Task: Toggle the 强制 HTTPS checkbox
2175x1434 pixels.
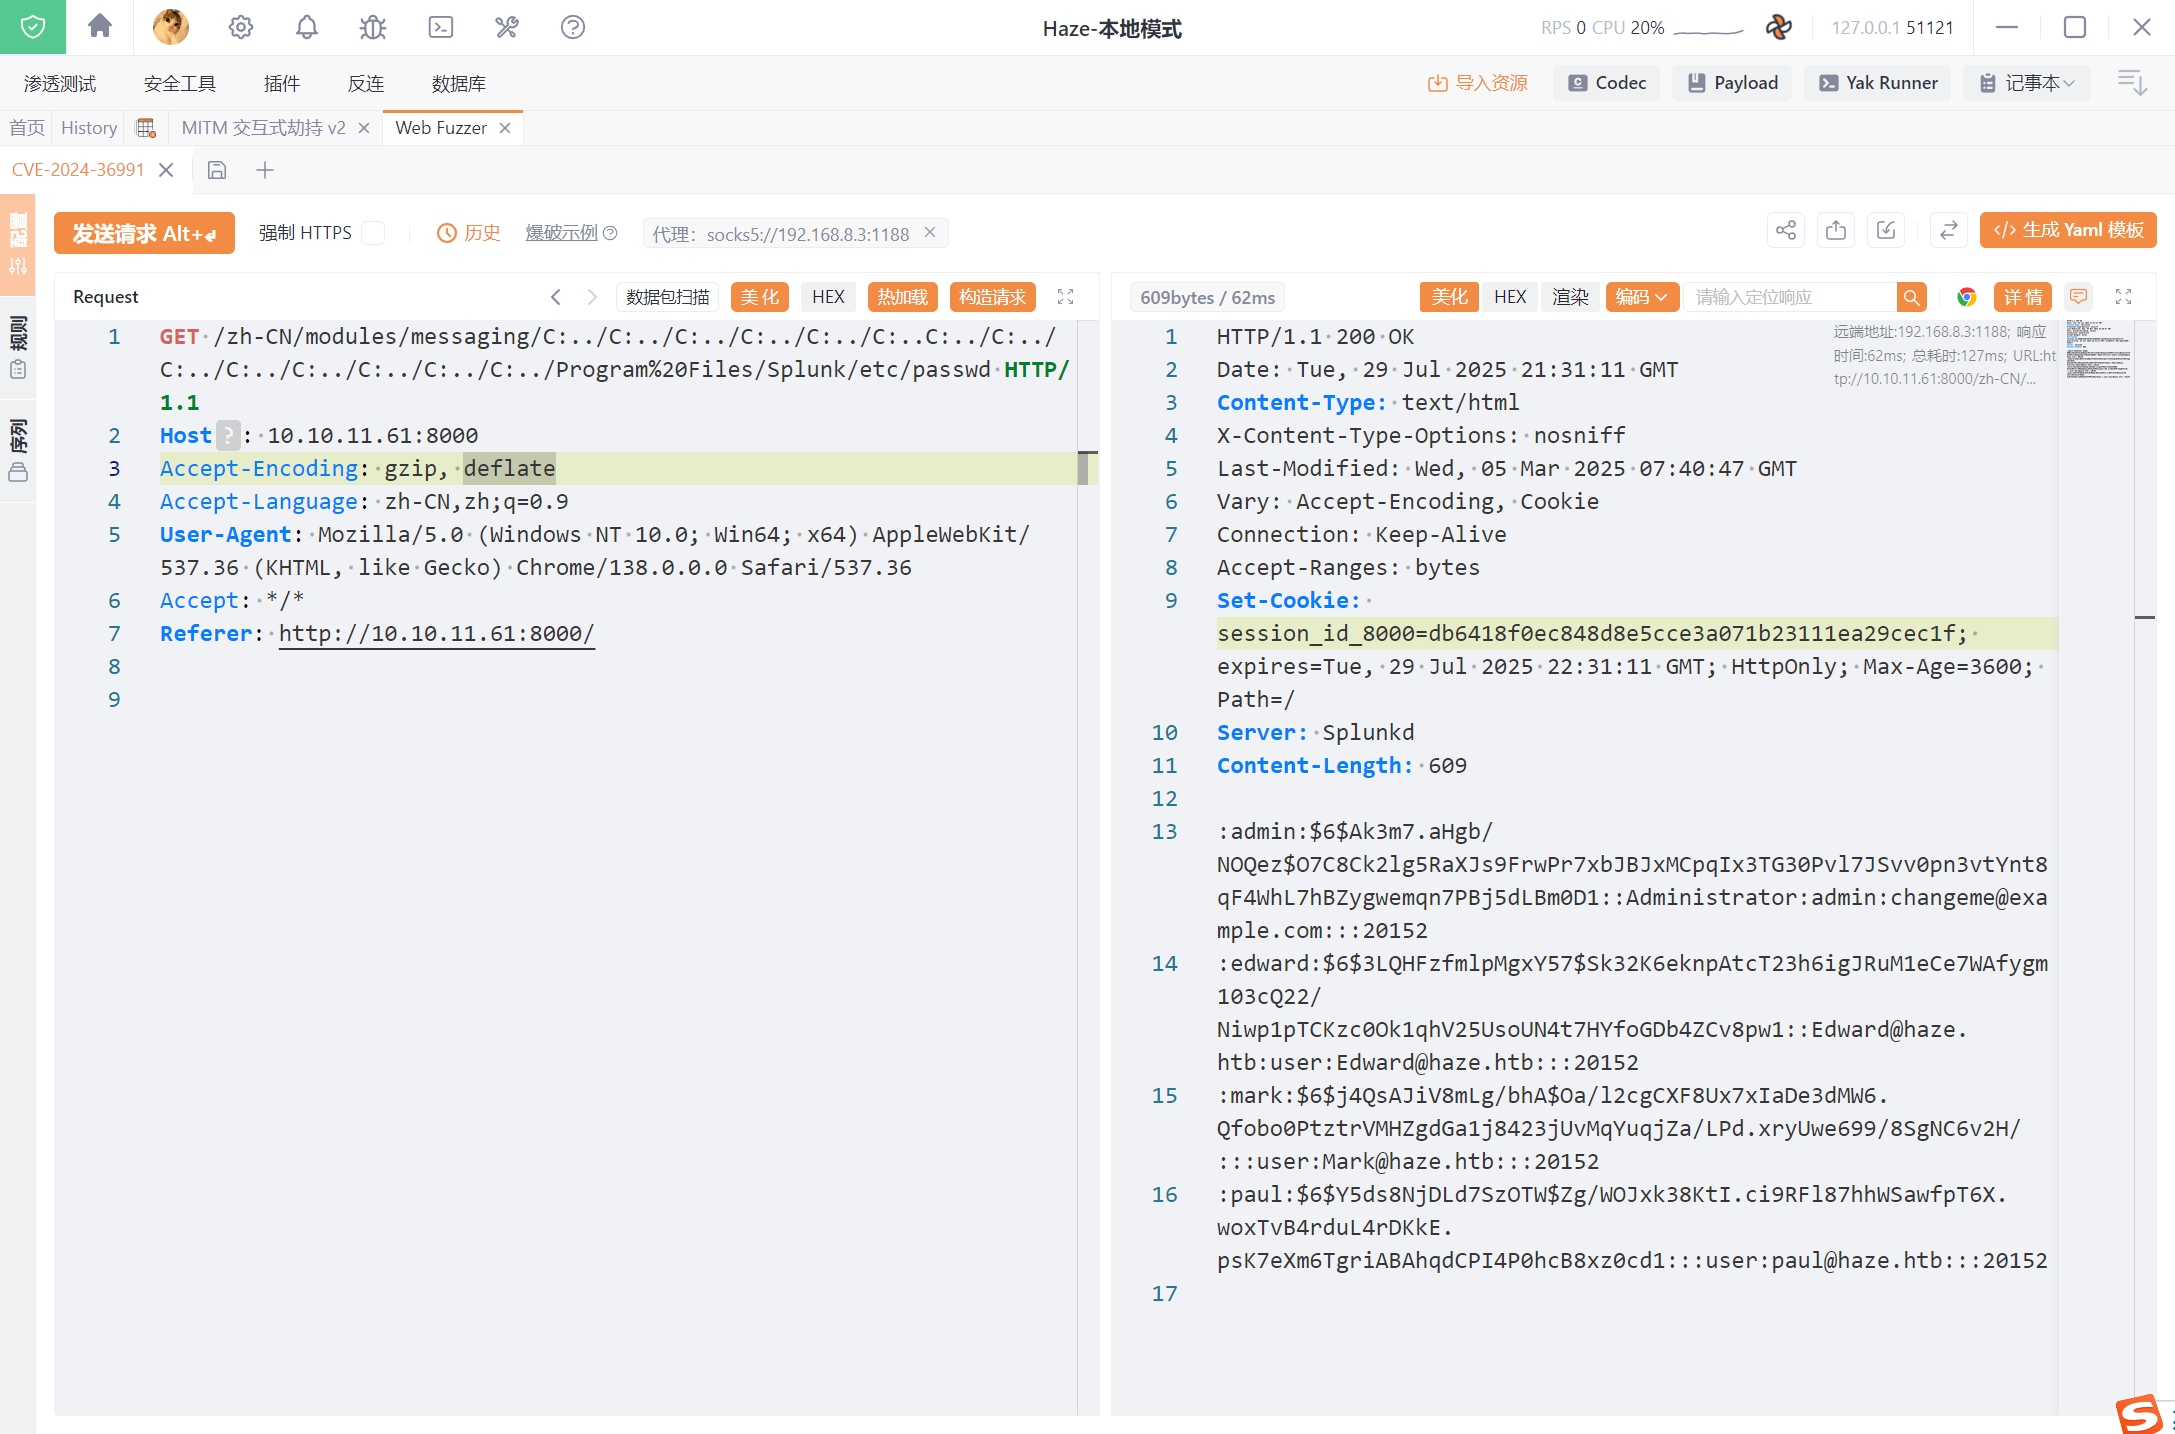Action: [373, 233]
